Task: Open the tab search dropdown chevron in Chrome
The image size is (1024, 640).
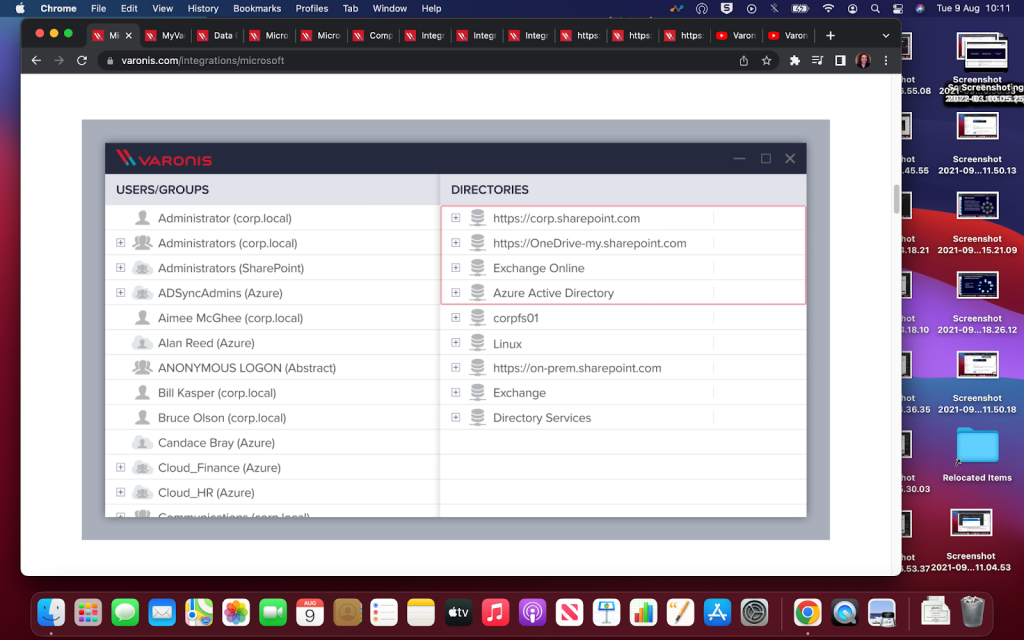Action: coord(886,36)
